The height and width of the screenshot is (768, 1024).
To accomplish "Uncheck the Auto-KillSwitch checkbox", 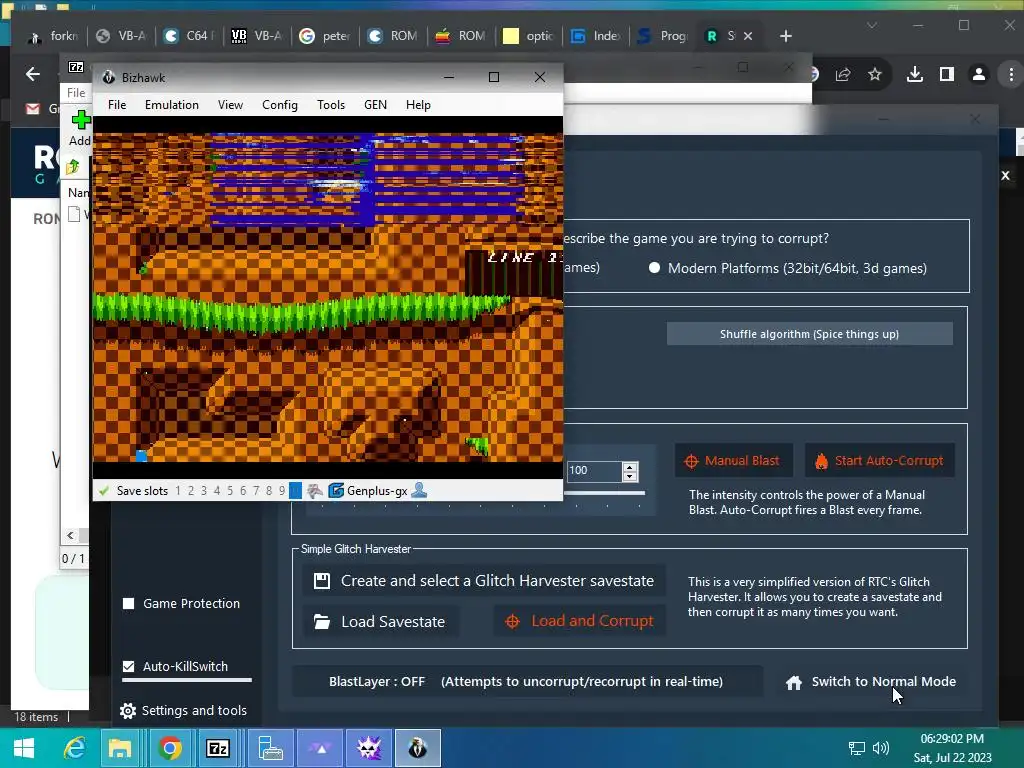I will [x=129, y=666].
